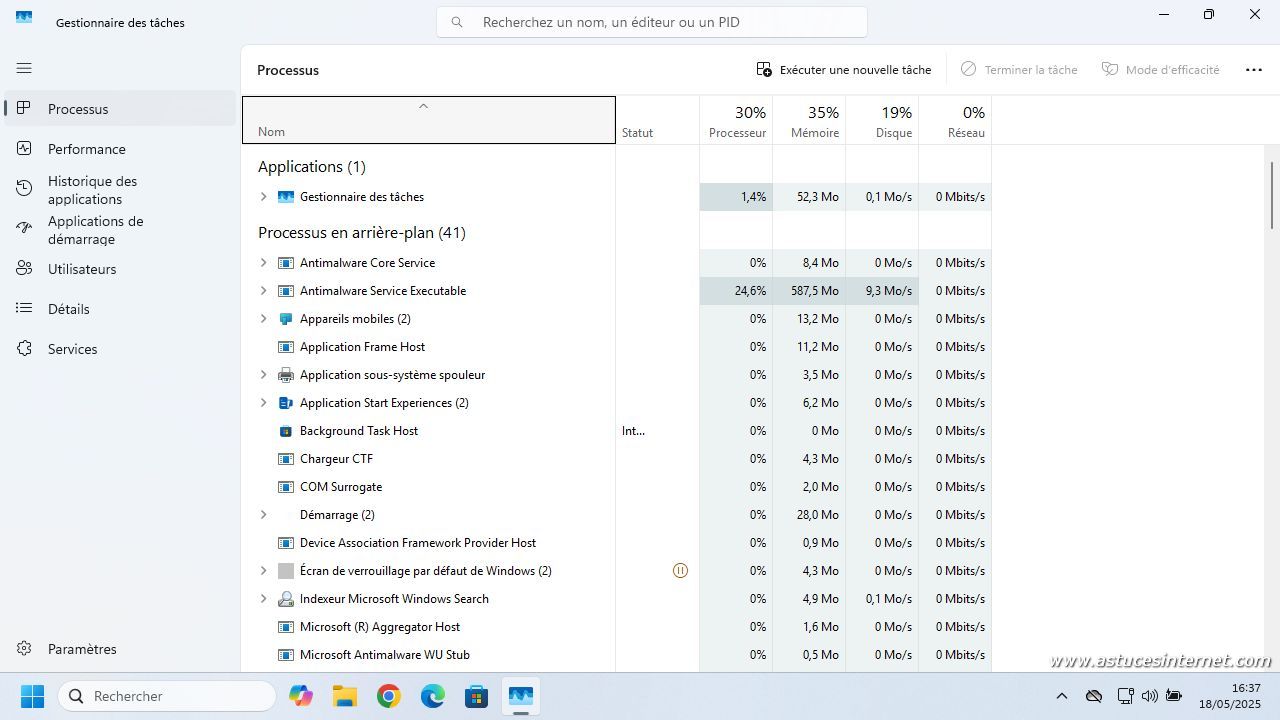Image resolution: width=1280 pixels, height=720 pixels.
Task: Click Exécuter une nouvelle tâche
Action: pos(844,70)
